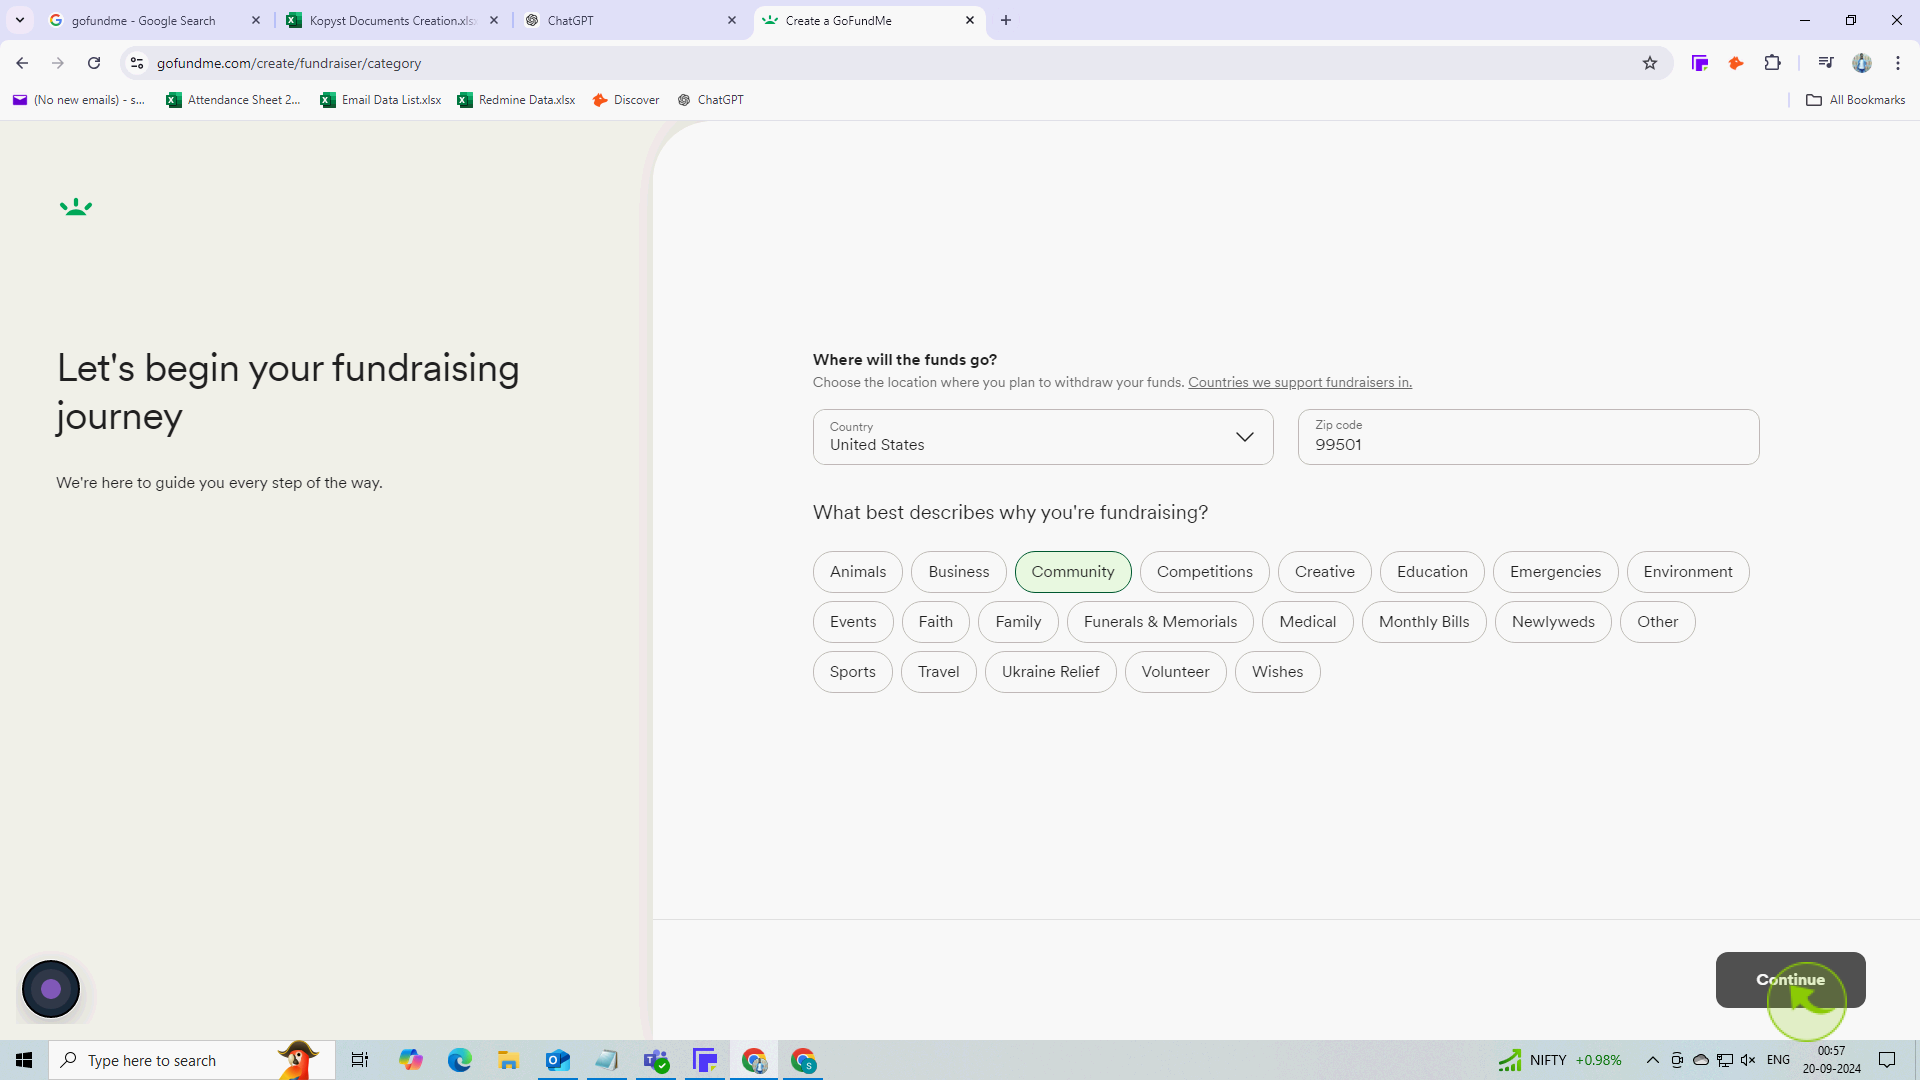The height and width of the screenshot is (1080, 1920).
Task: Open the Chrome profile avatar
Action: [1862, 63]
